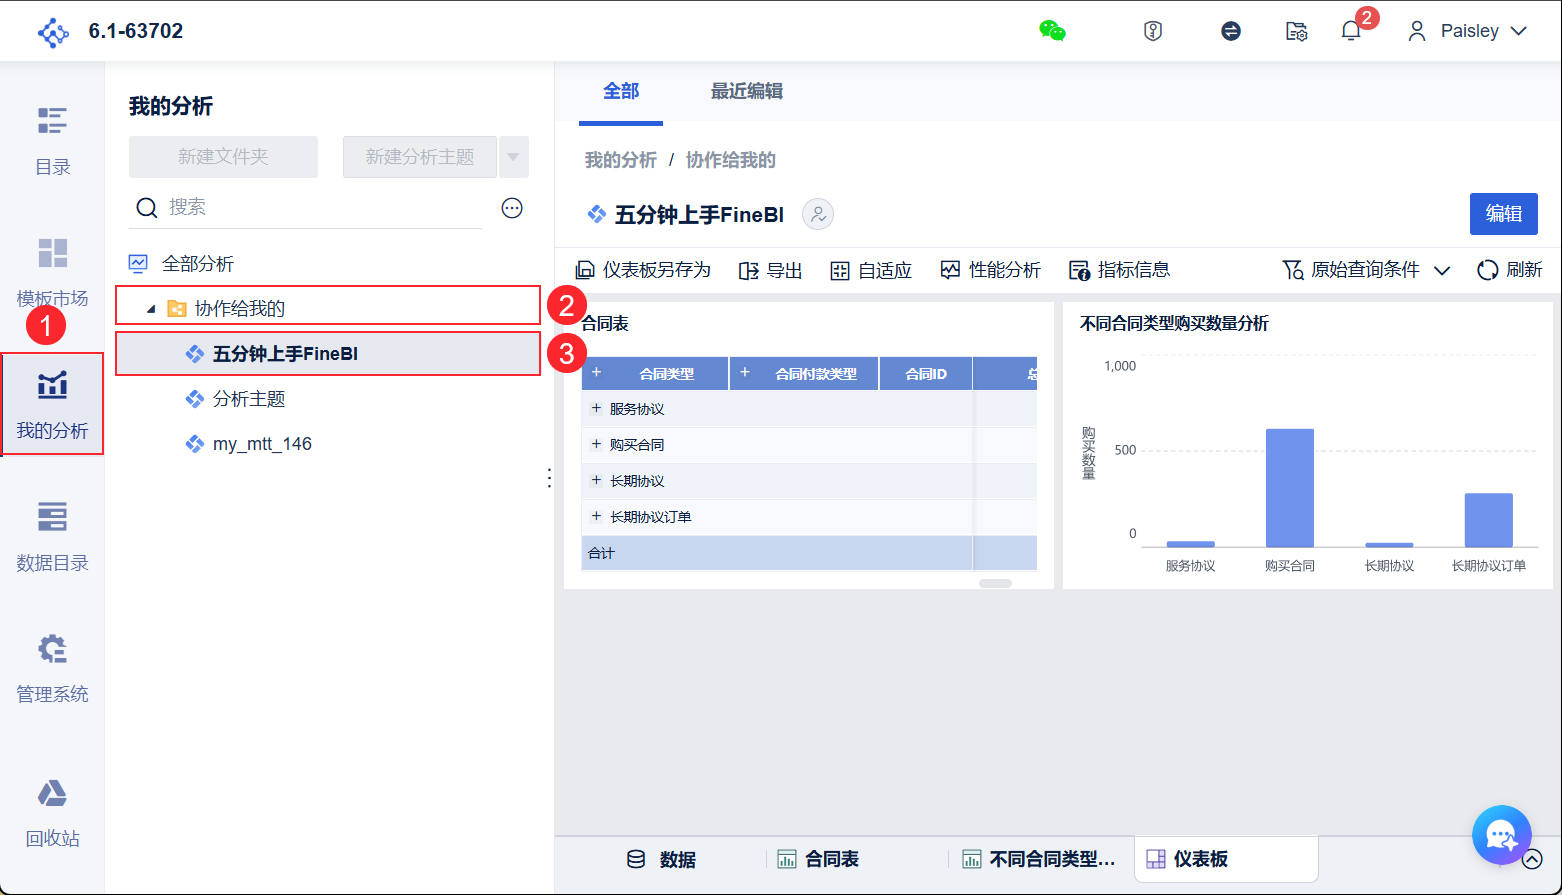Switch to the 最近编辑 tab

pyautogui.click(x=747, y=91)
